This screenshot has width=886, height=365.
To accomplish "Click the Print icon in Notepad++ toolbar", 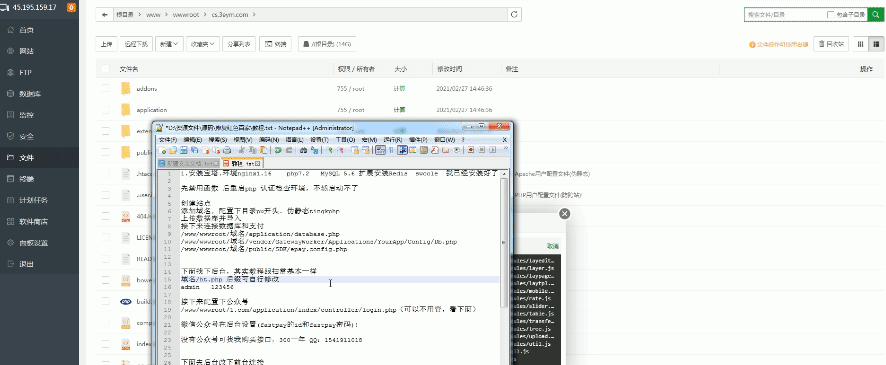I will 227,150.
